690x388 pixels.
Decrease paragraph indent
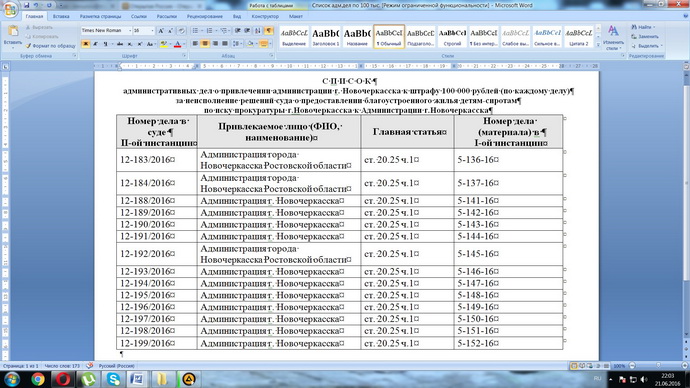pos(238,31)
